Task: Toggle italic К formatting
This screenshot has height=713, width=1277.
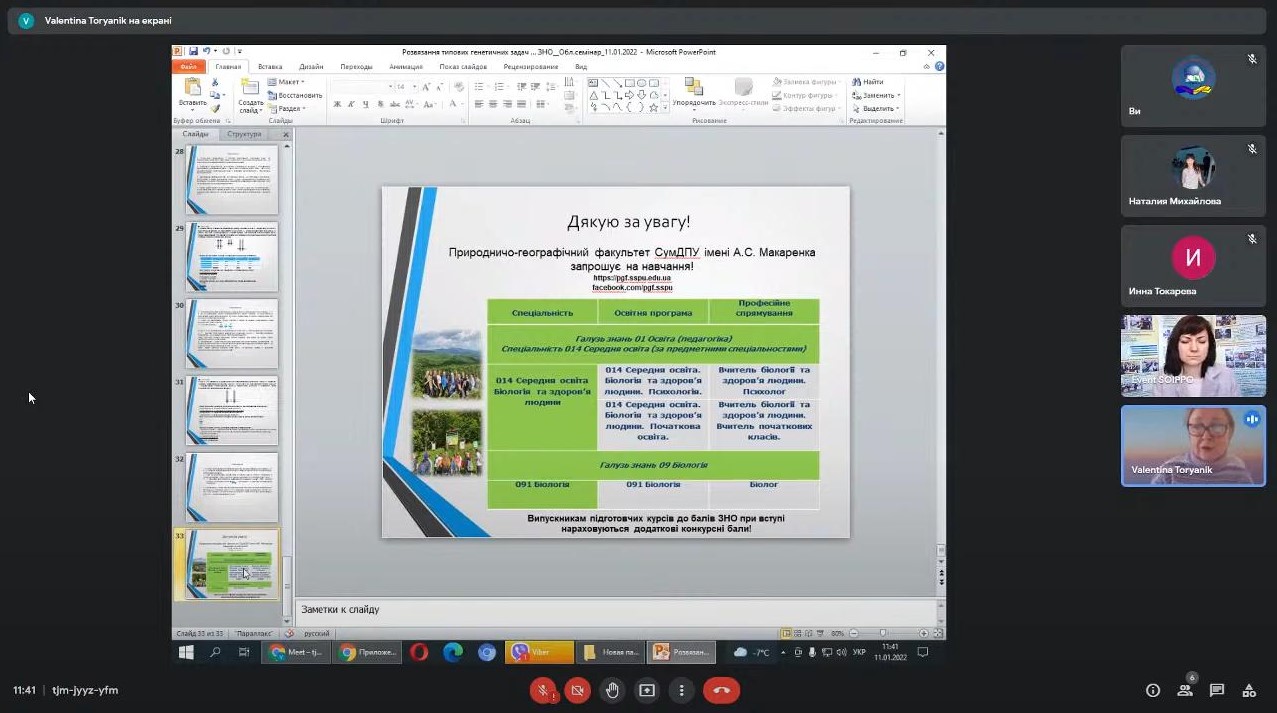Action: click(351, 104)
